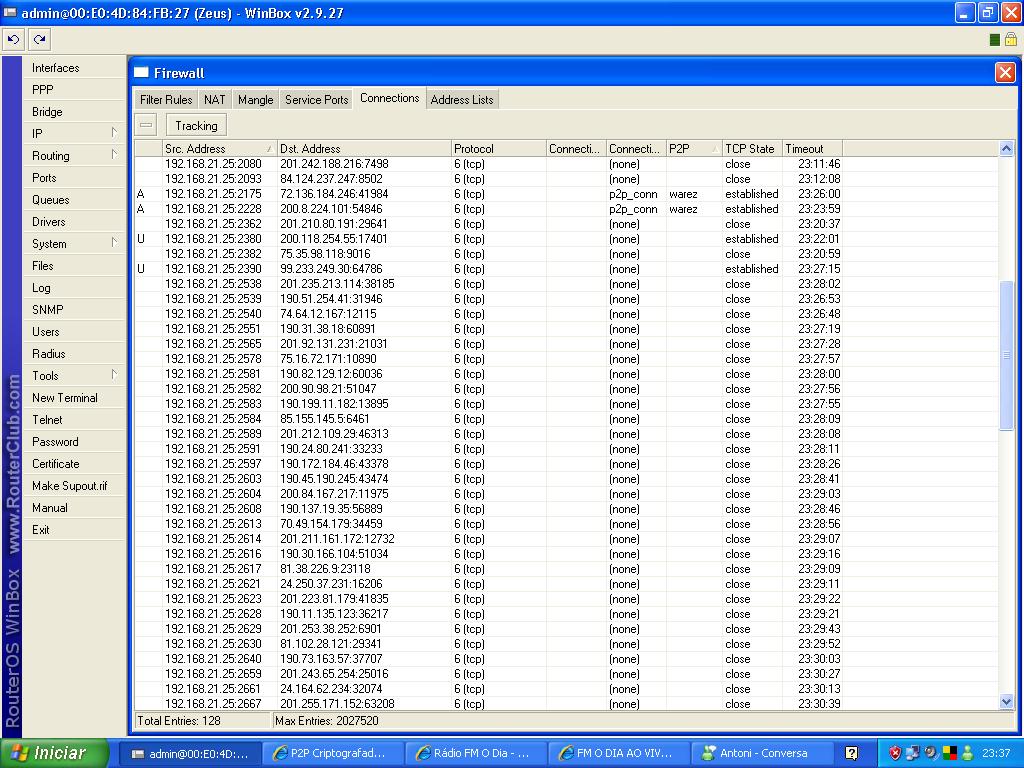Open Interfaces from the side menu

(x=74, y=68)
